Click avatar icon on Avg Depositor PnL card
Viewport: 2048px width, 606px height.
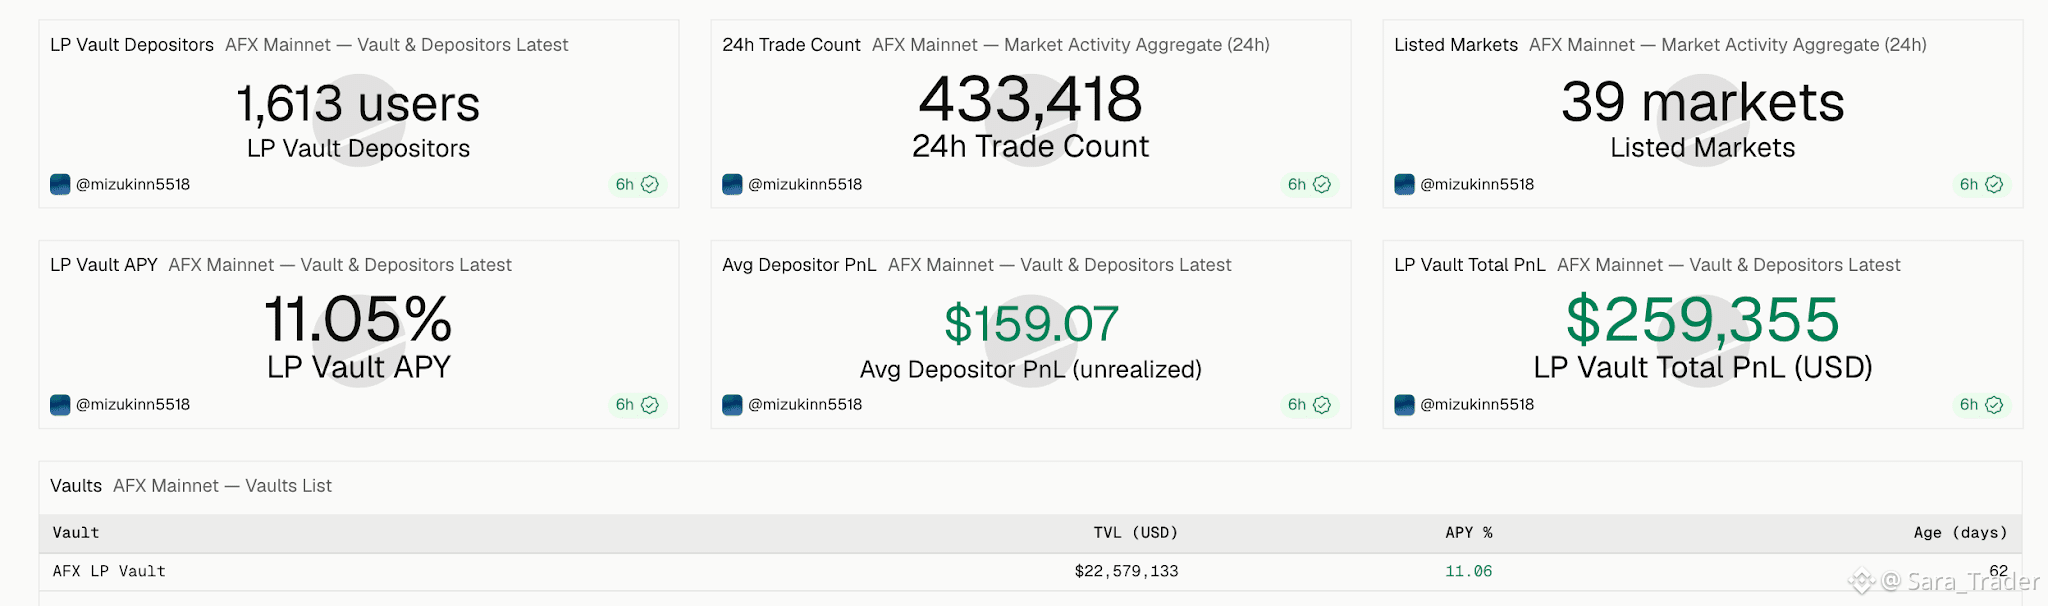click(732, 404)
